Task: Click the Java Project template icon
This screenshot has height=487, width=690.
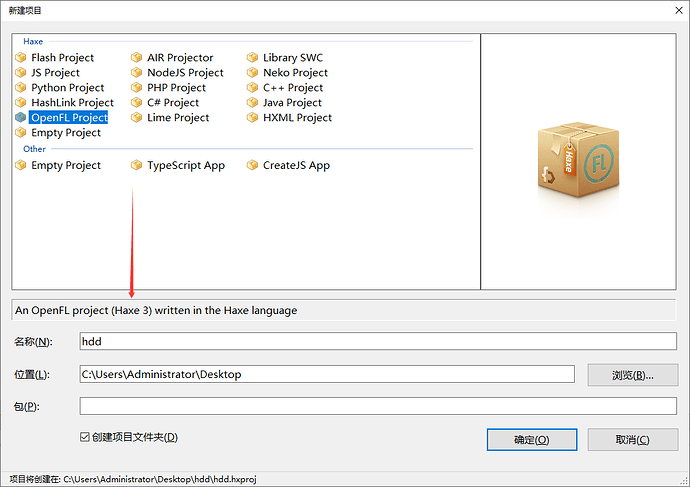Action: click(252, 103)
